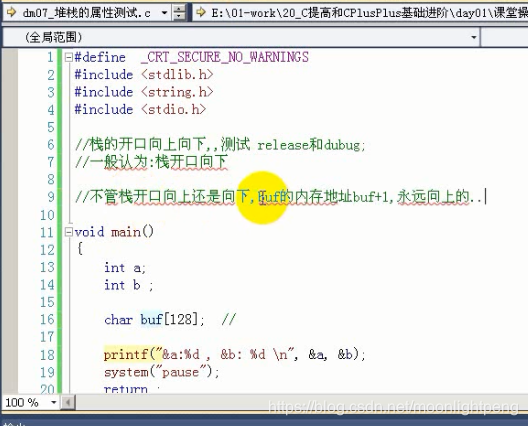Click the comment mentioning release和dubug
The width and height of the screenshot is (528, 426).
[x=220, y=145]
